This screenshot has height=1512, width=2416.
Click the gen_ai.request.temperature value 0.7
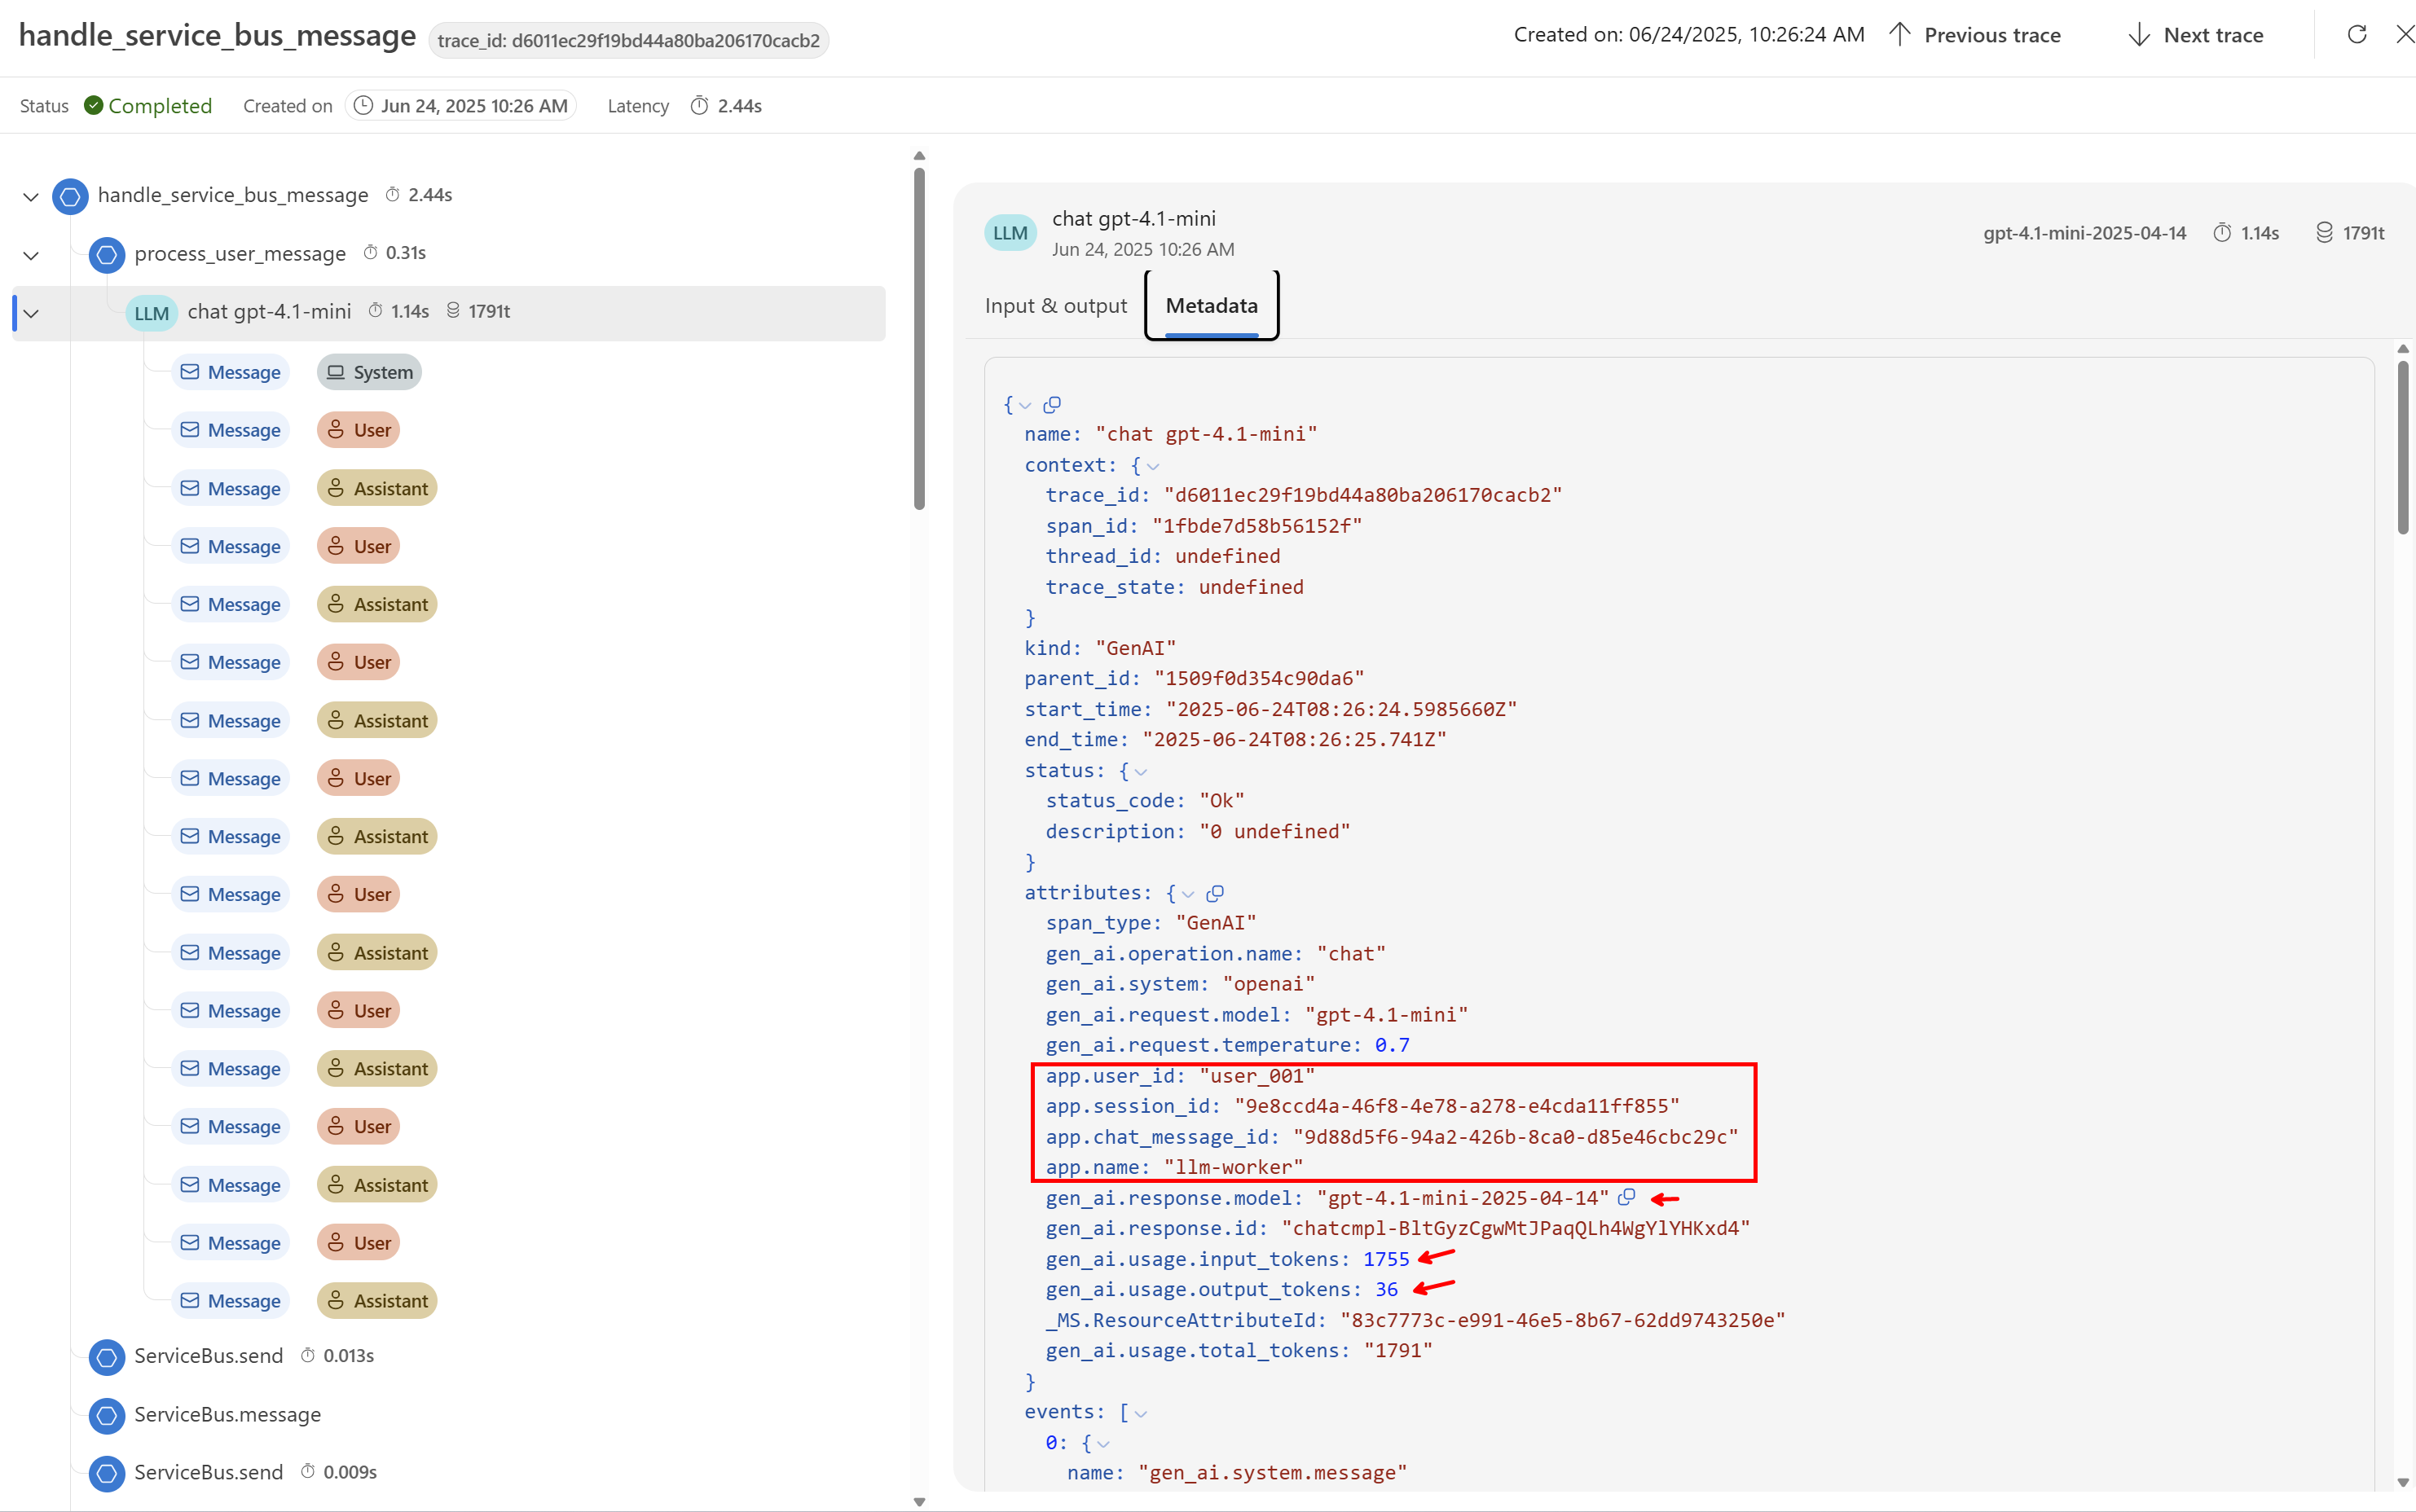(1392, 1045)
